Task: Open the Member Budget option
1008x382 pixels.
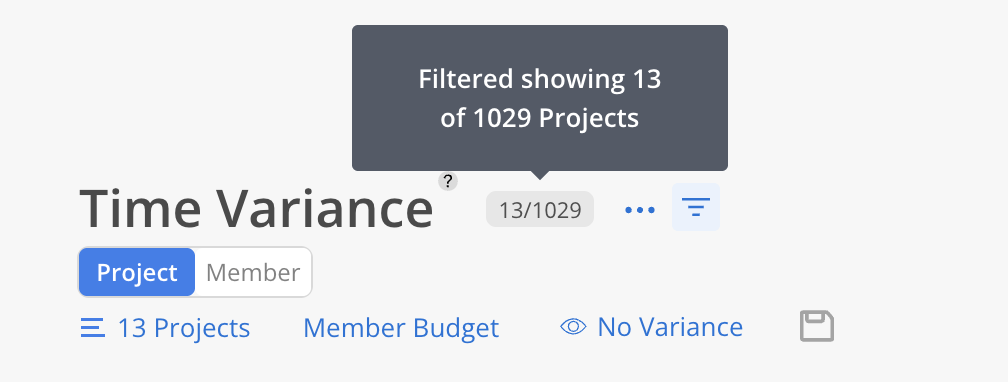Action: (401, 328)
